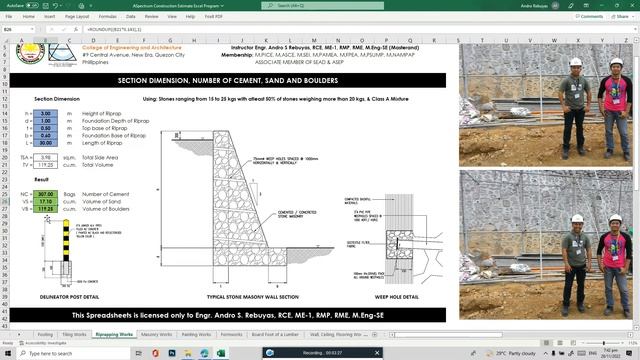Click Accessibility: Investigate in status bar
Screen dimensions: 640x360
[x=43, y=343]
